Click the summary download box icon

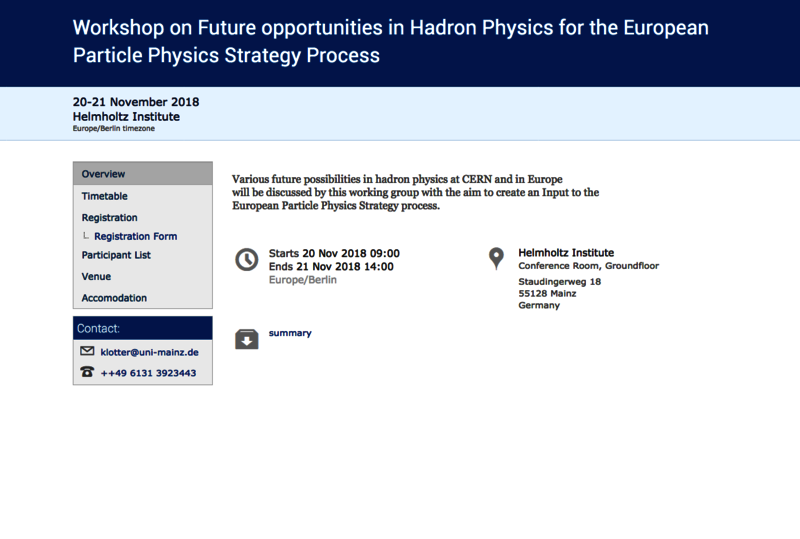tap(246, 339)
